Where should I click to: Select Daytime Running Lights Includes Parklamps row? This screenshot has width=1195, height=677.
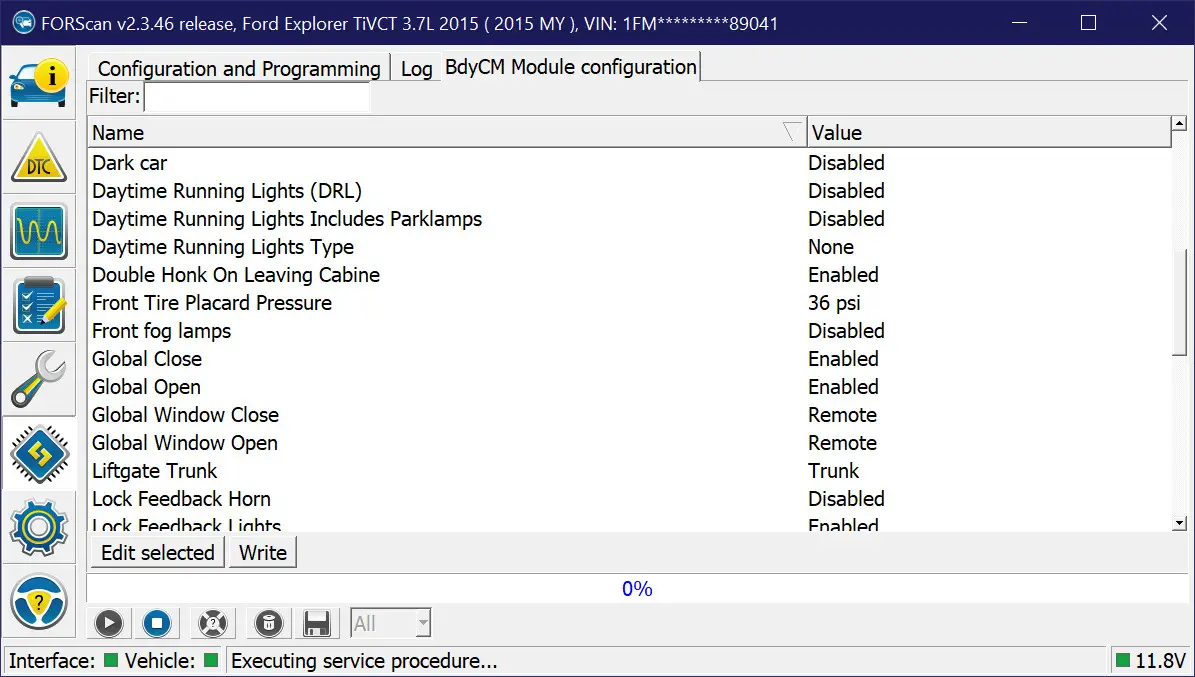point(630,220)
